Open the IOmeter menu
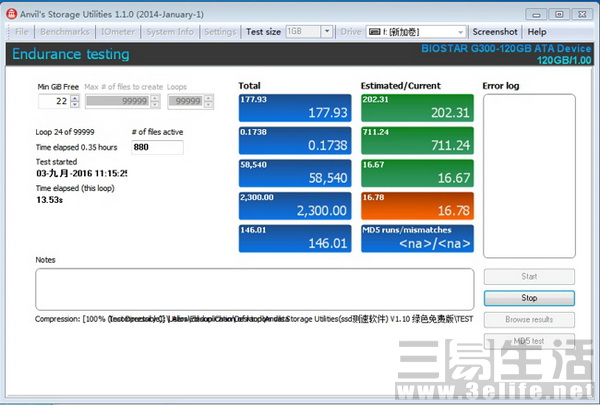600x405 pixels. pyautogui.click(x=118, y=32)
